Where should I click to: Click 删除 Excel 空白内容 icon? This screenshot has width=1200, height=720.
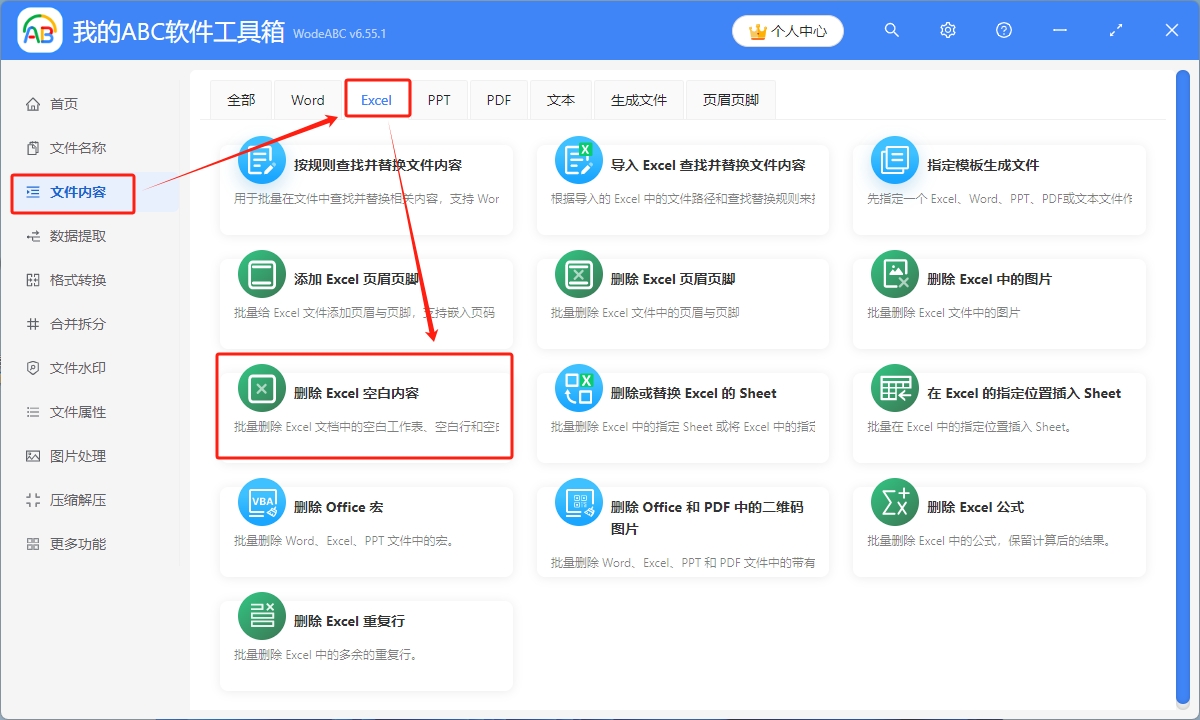(262, 388)
